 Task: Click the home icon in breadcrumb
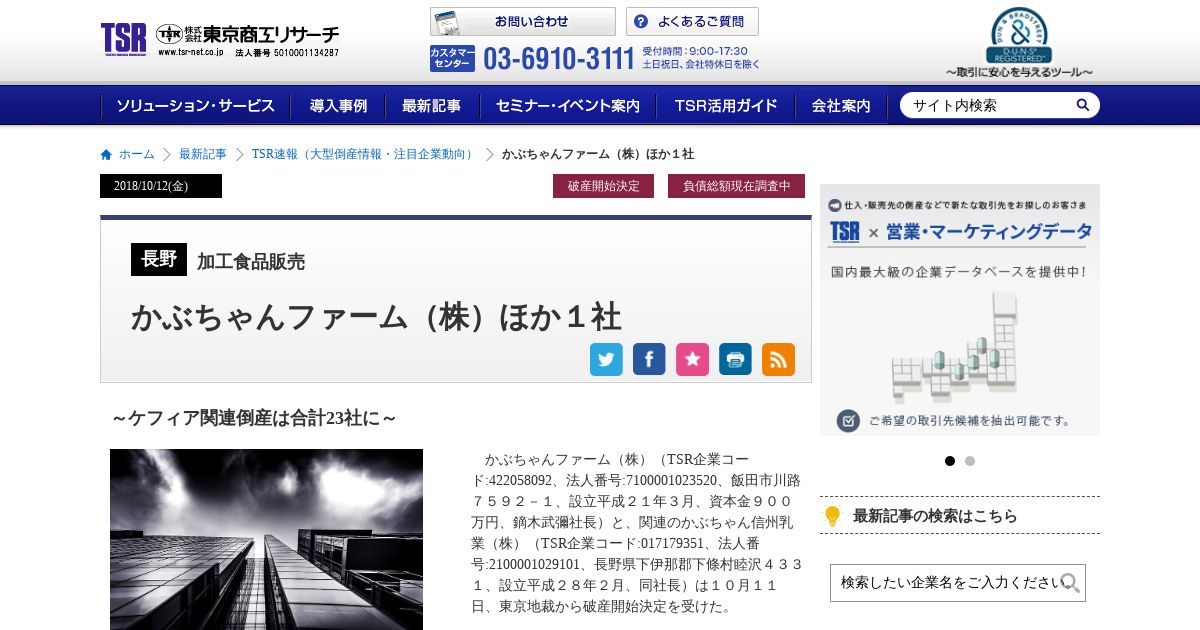pos(106,154)
